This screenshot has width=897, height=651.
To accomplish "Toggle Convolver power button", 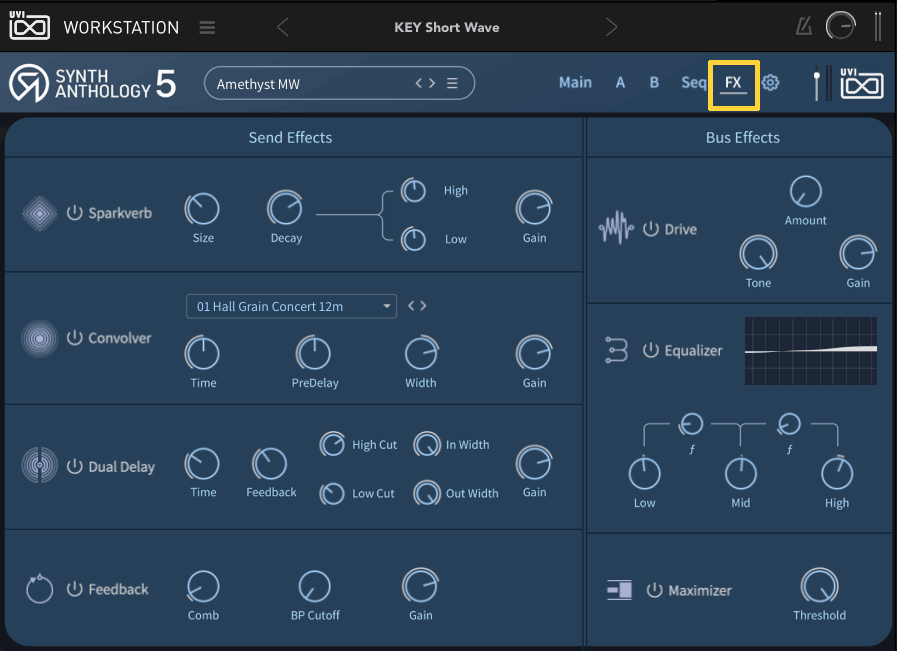I will (x=74, y=338).
